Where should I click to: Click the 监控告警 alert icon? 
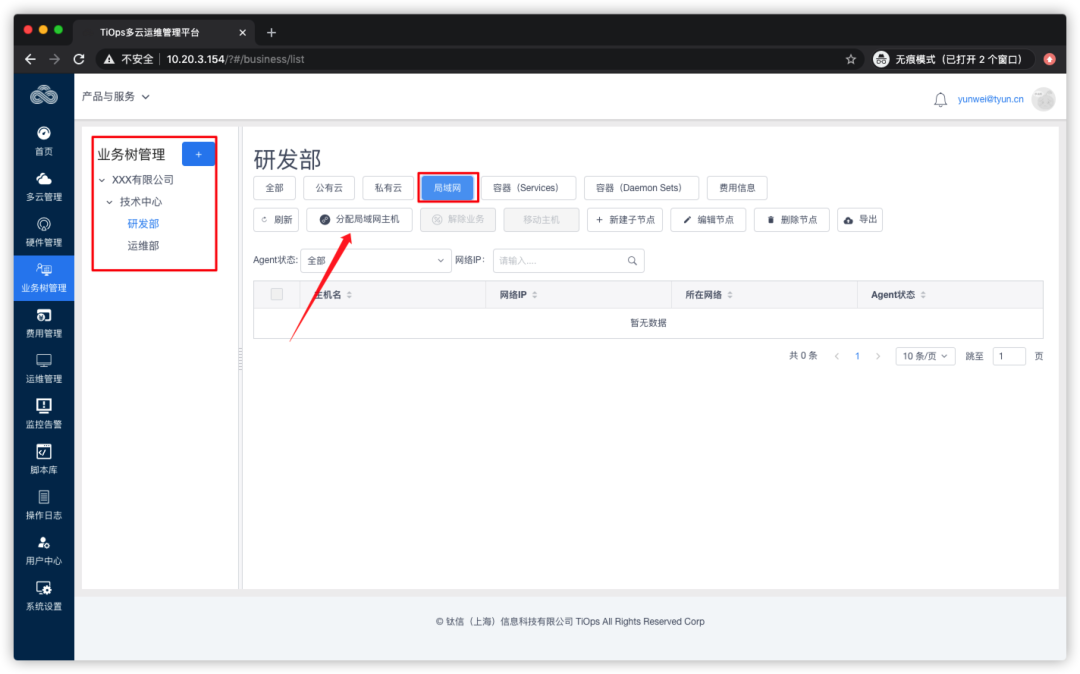[43, 410]
